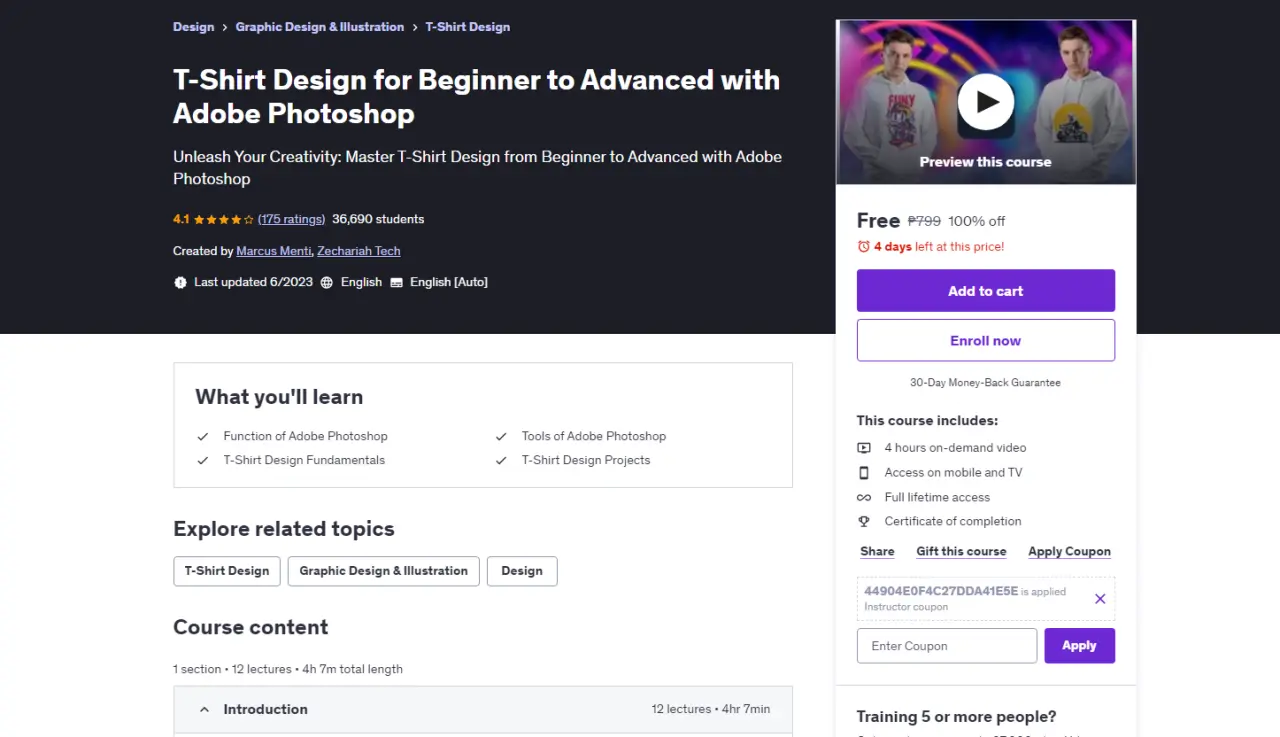The height and width of the screenshot is (737, 1280).
Task: Open Graphic Design & Illustration breadcrumb
Action: pyautogui.click(x=320, y=27)
